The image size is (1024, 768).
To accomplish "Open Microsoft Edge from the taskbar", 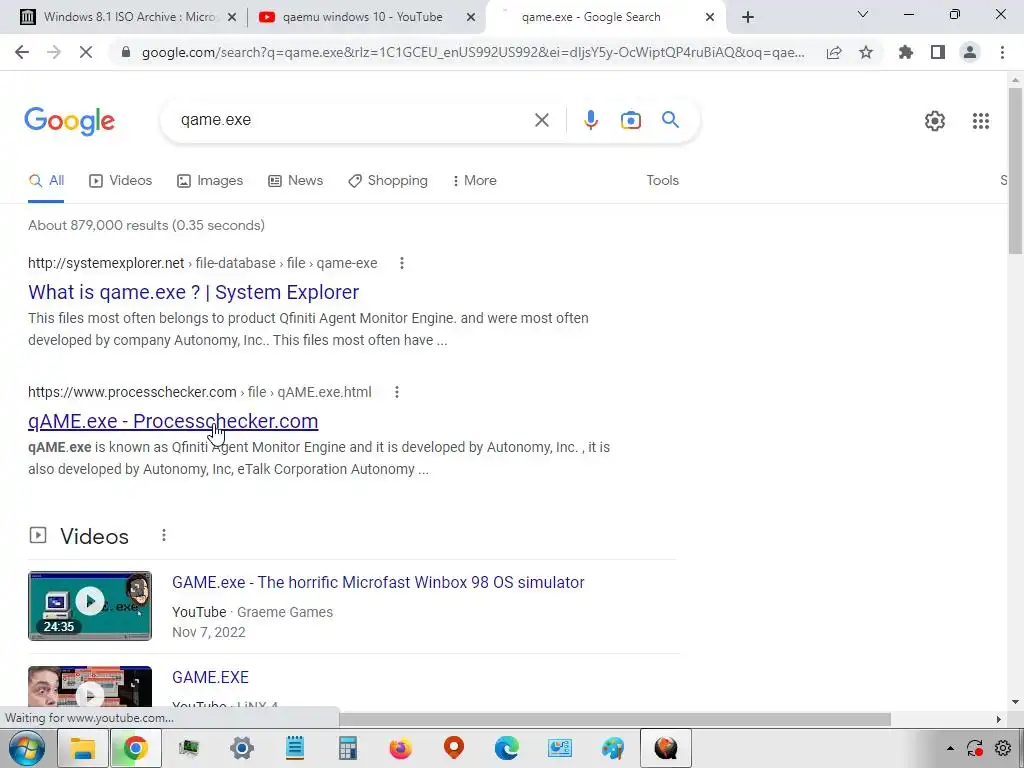I will pos(506,748).
